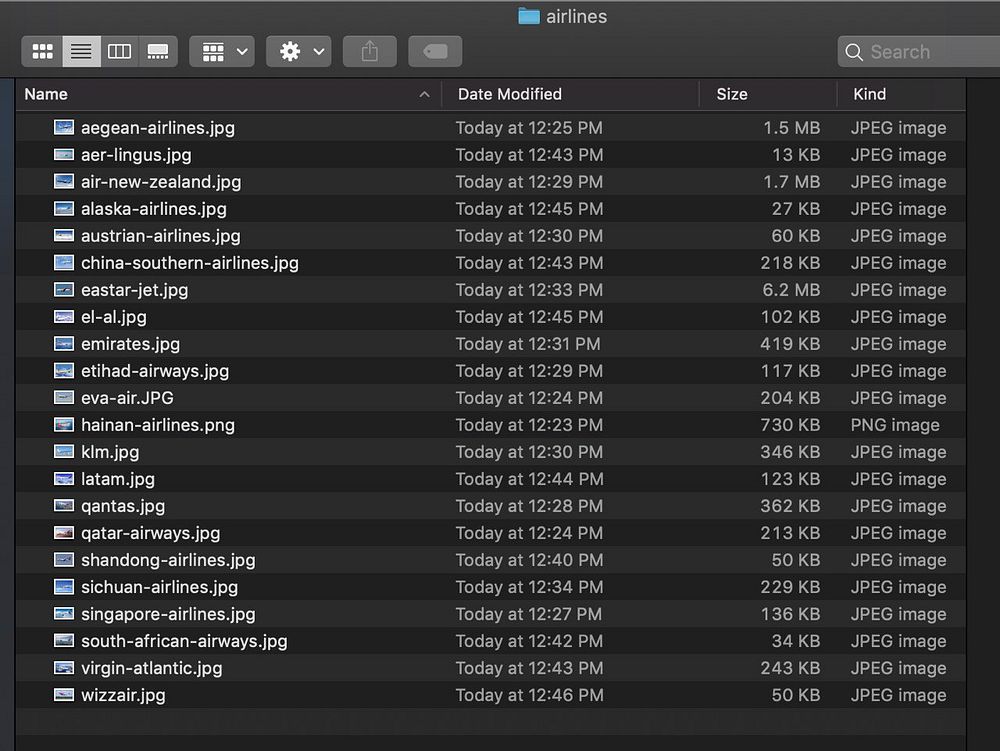Image resolution: width=1000 pixels, height=751 pixels.
Task: Click the eastar-jet.jpg file icon
Action: click(x=64, y=289)
